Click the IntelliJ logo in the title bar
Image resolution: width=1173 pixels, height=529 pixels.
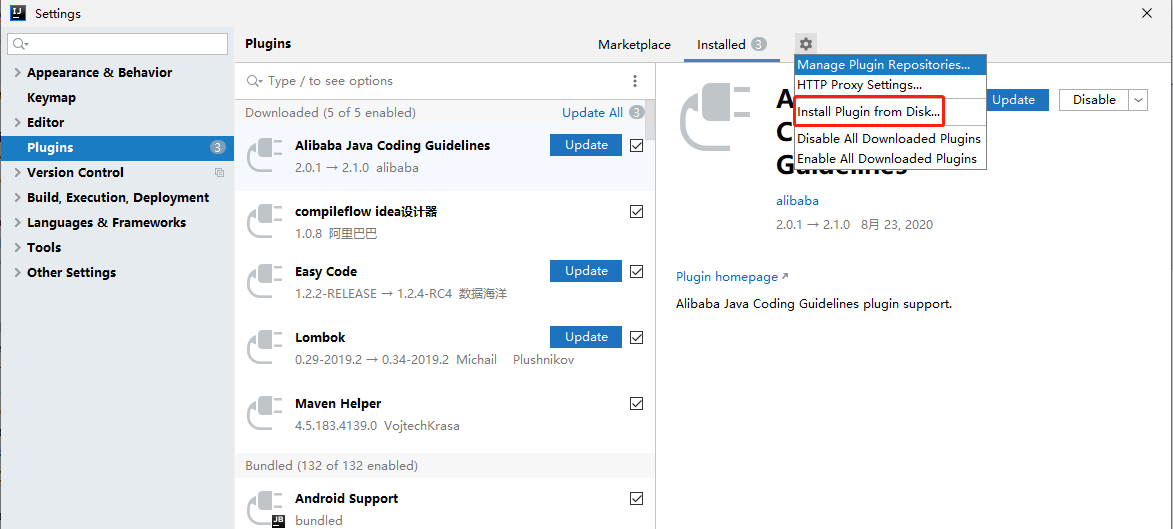[19, 13]
